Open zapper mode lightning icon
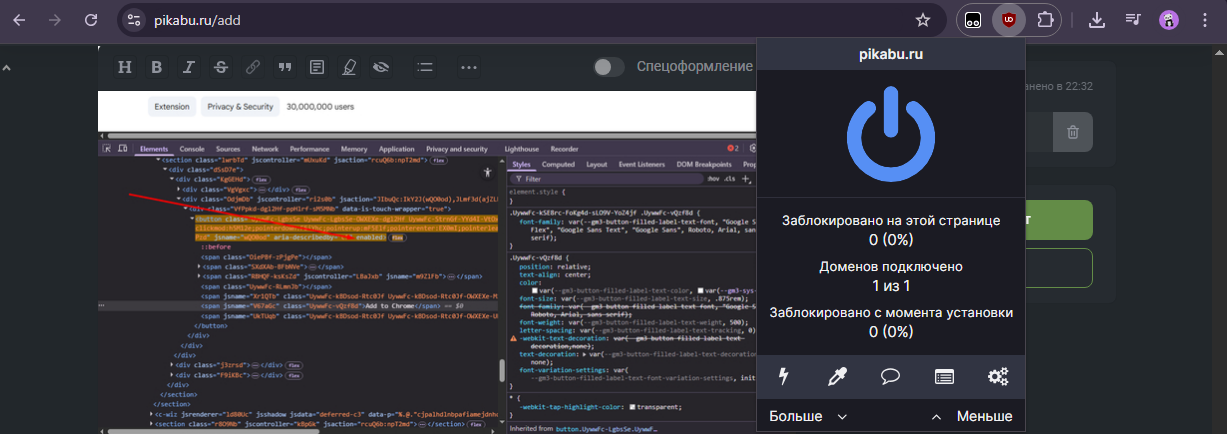Screen dimensions: 1227x434 (x=784, y=377)
